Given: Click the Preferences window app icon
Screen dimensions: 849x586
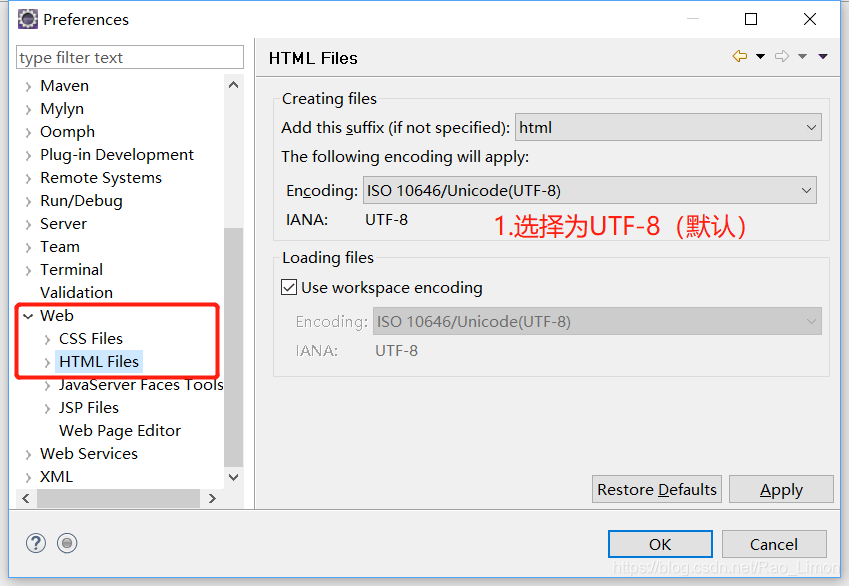Looking at the screenshot, I should (x=28, y=19).
